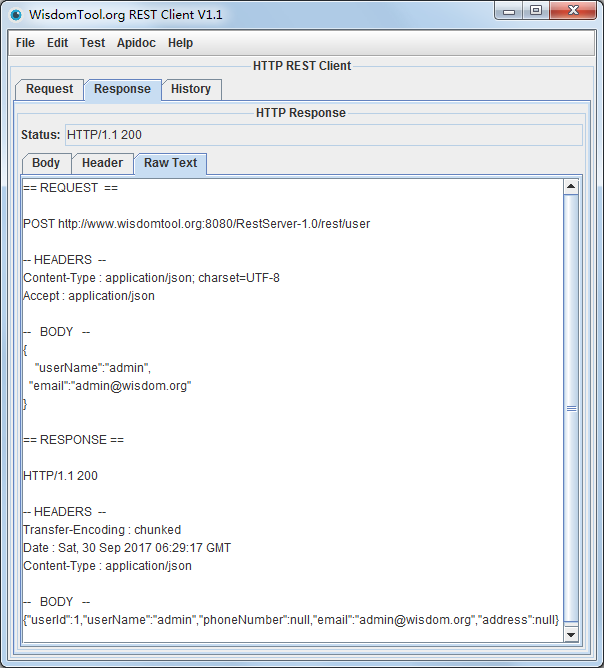
Task: Show the Header sub-tab
Action: click(102, 163)
